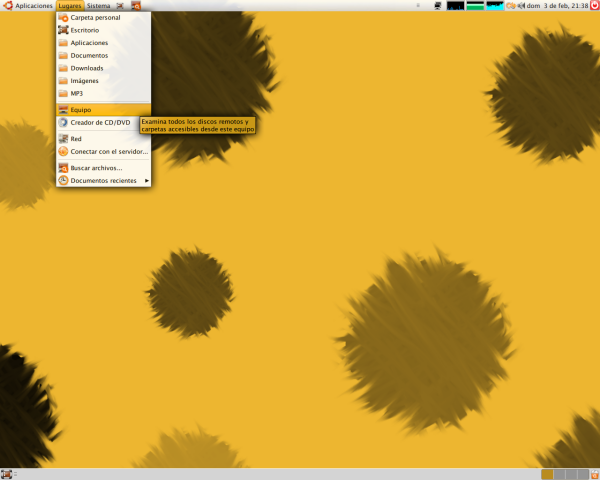Viewport: 600px width, 480px height.
Task: Click the show desktop button in bottom panel
Action: [7, 474]
